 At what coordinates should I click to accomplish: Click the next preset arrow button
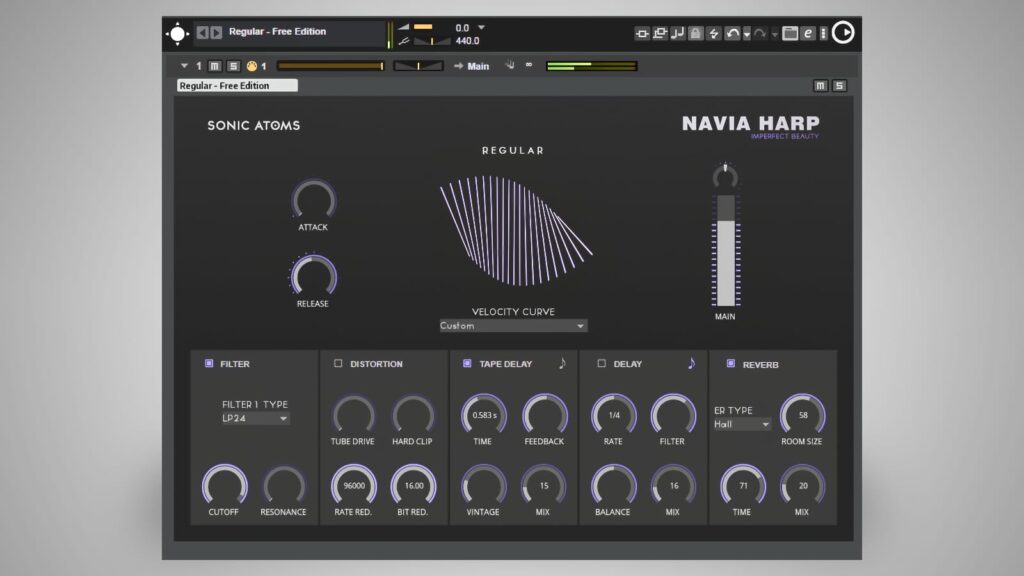[216, 32]
